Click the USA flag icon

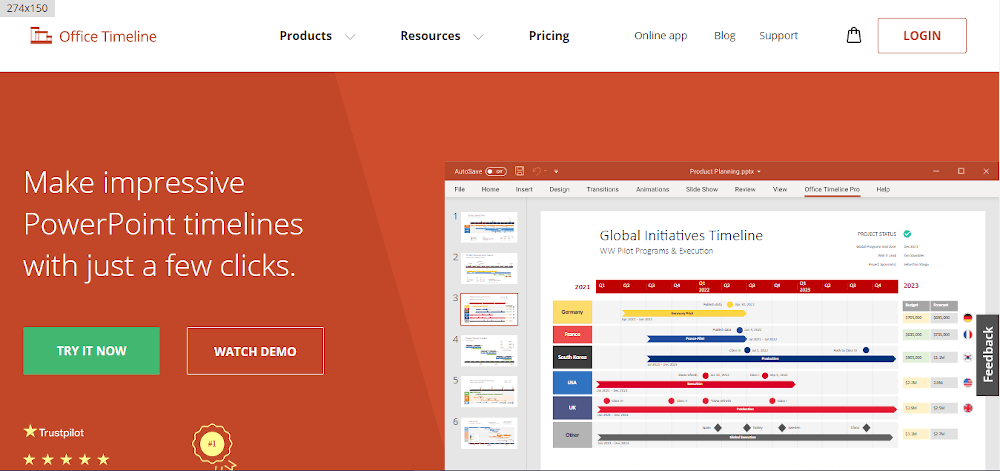tap(967, 383)
